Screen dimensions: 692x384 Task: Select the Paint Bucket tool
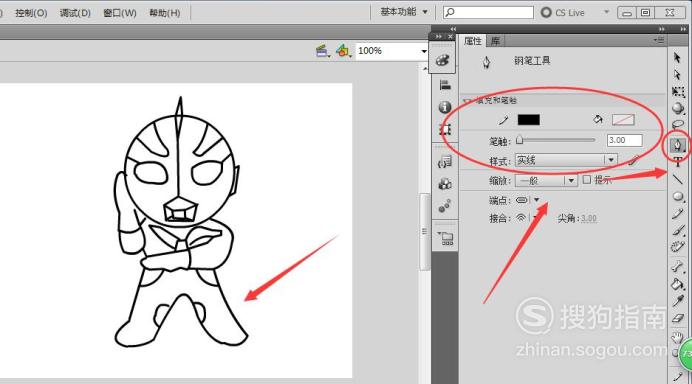tap(678, 284)
